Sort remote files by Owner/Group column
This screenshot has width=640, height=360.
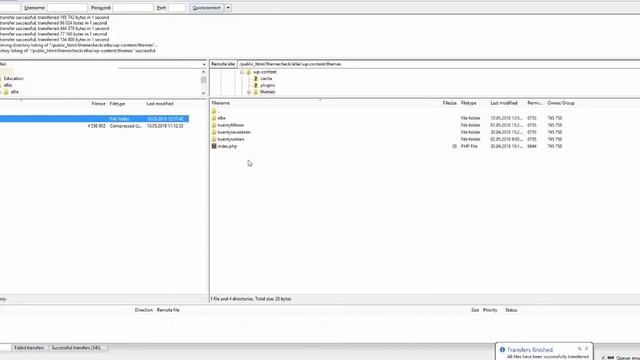point(561,103)
